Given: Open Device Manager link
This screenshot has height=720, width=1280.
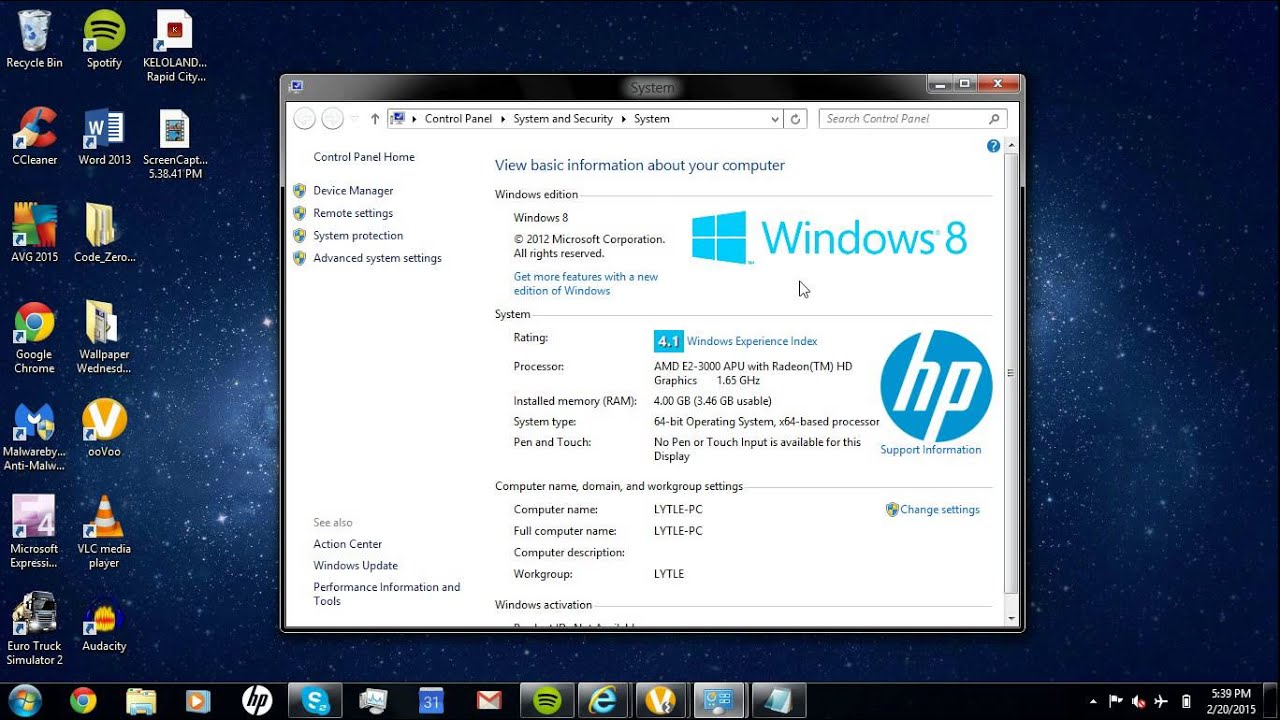Looking at the screenshot, I should coord(353,191).
